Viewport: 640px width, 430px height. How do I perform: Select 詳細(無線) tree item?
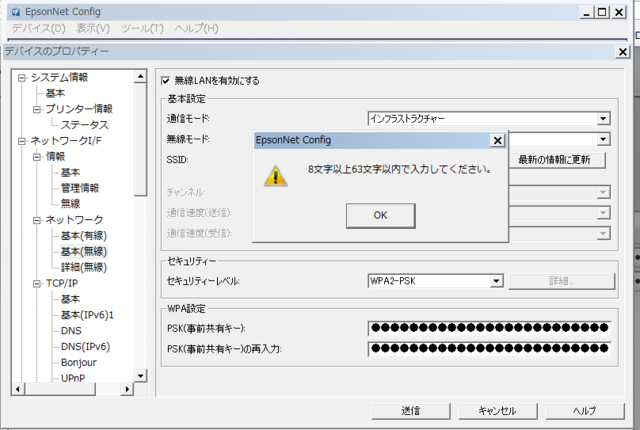click(84, 268)
